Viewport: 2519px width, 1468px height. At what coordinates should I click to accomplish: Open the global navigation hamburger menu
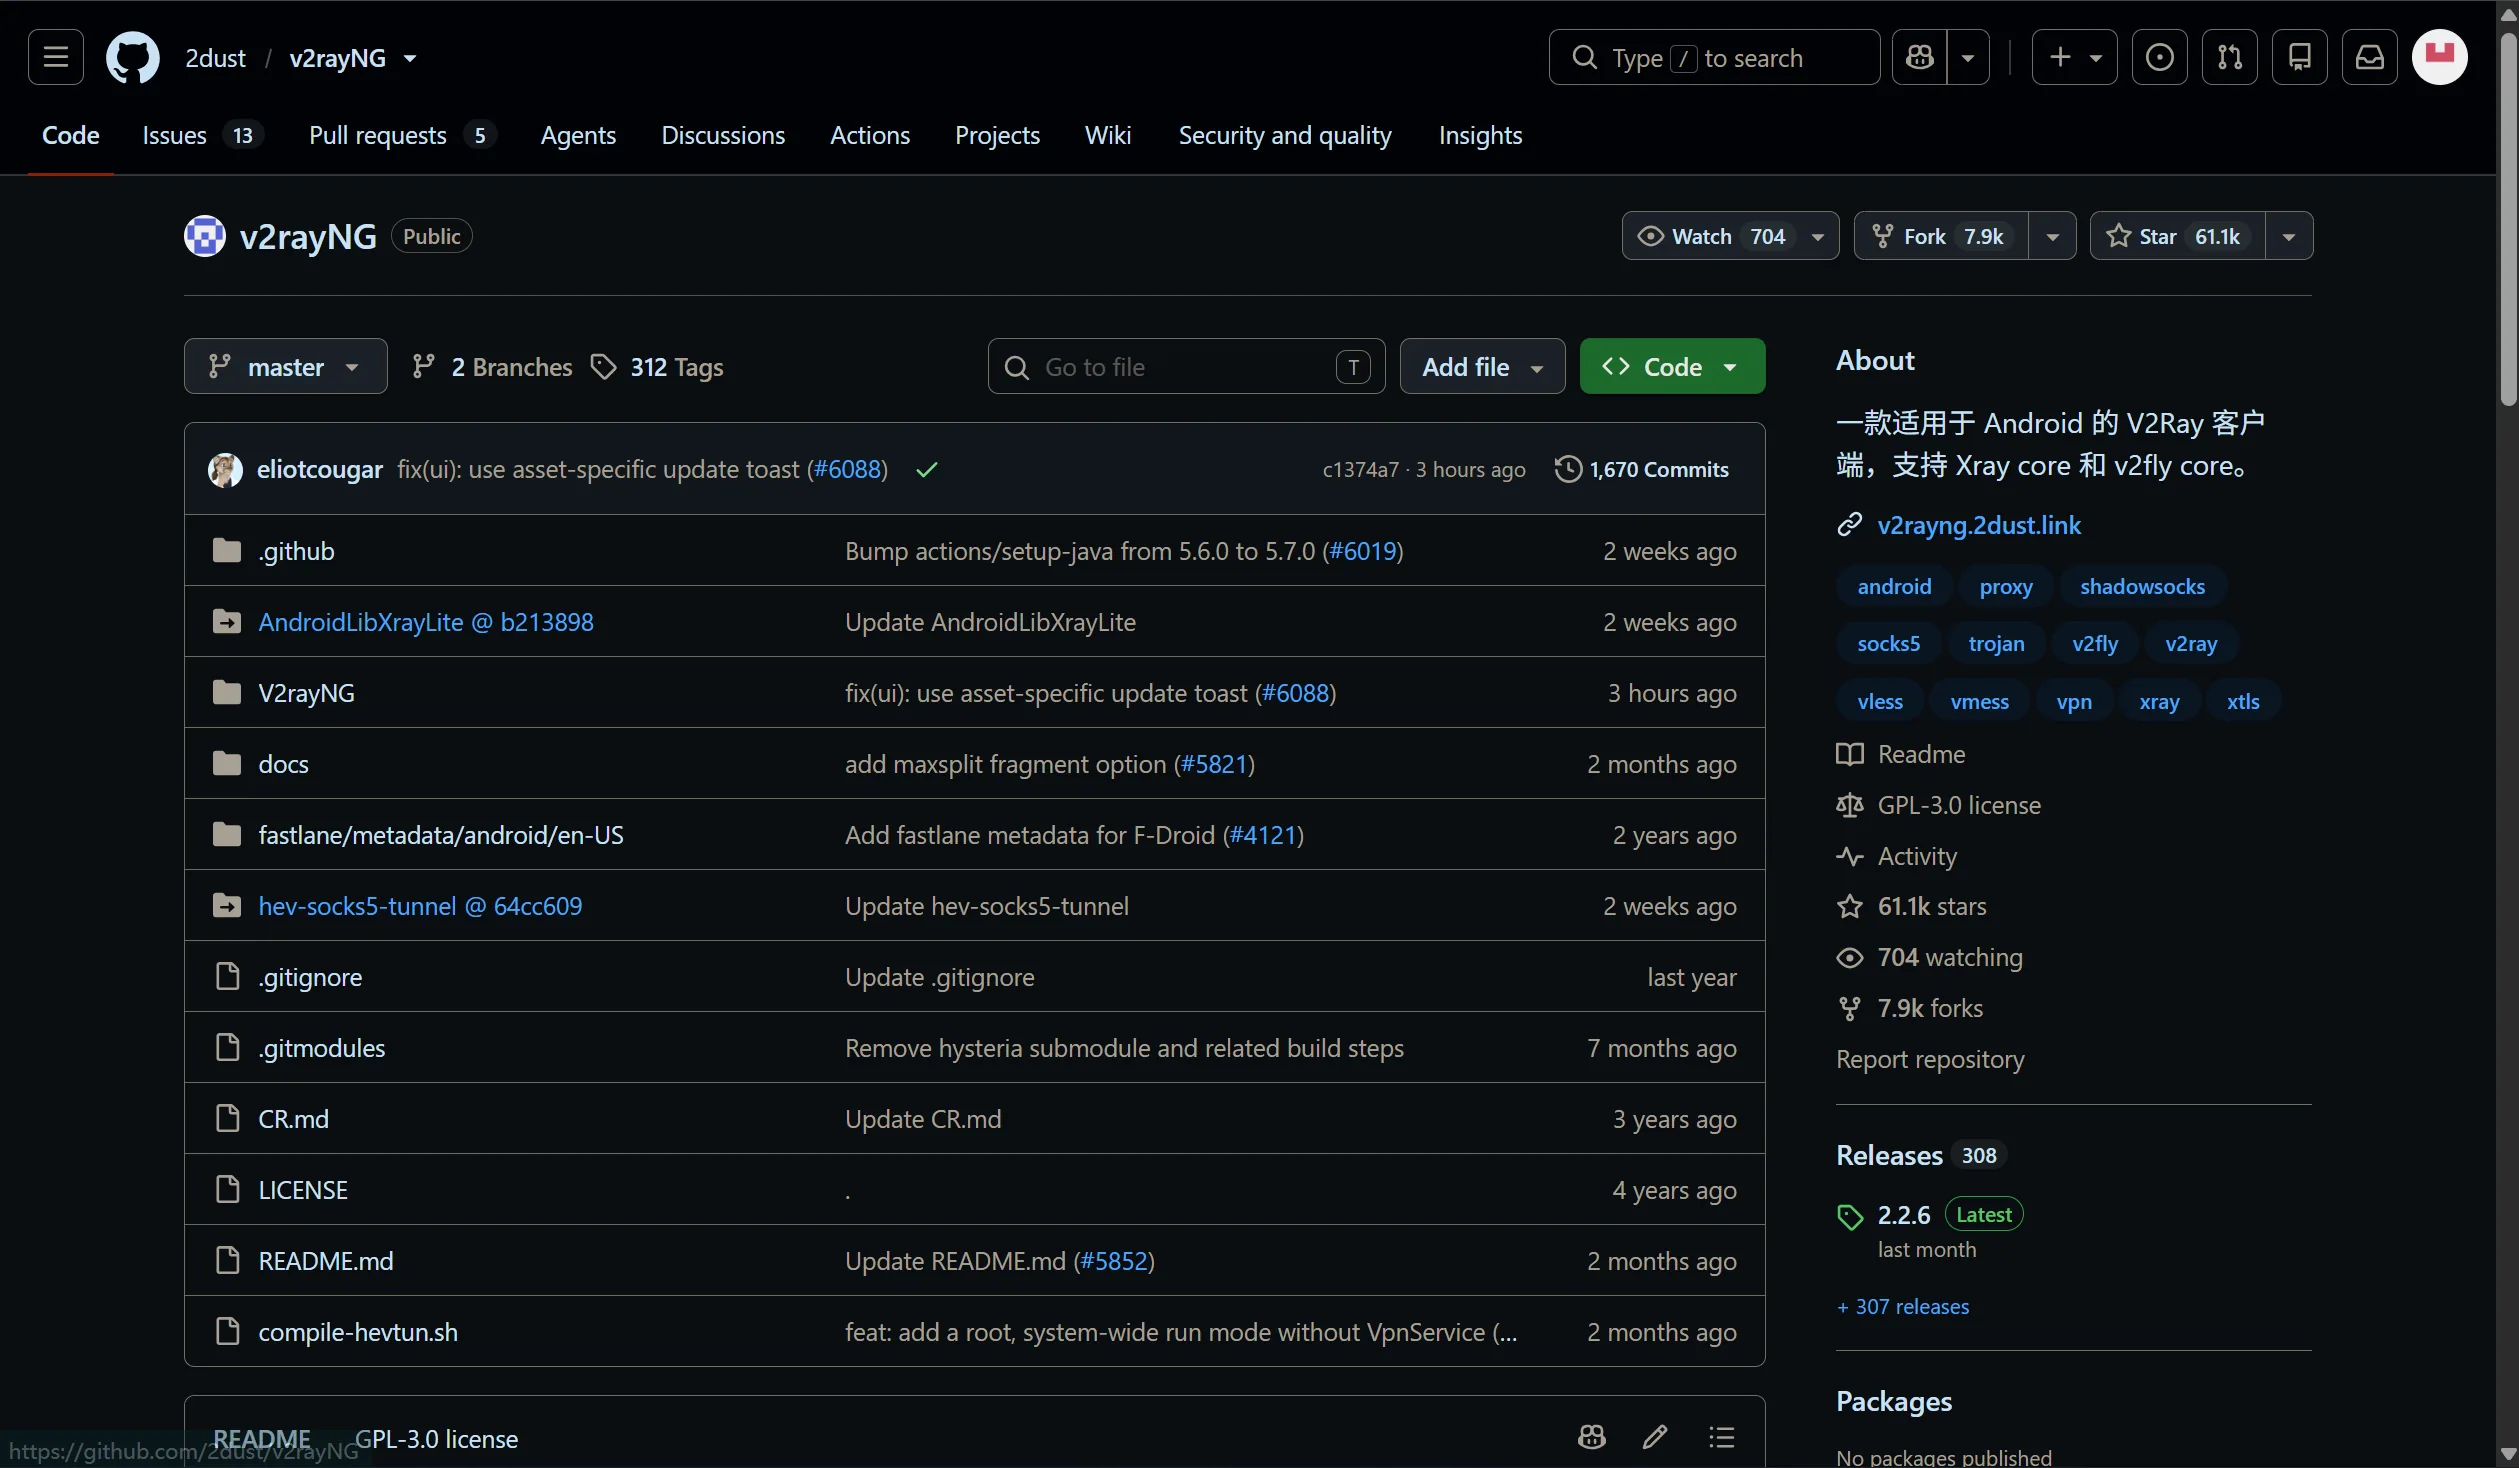click(x=56, y=57)
